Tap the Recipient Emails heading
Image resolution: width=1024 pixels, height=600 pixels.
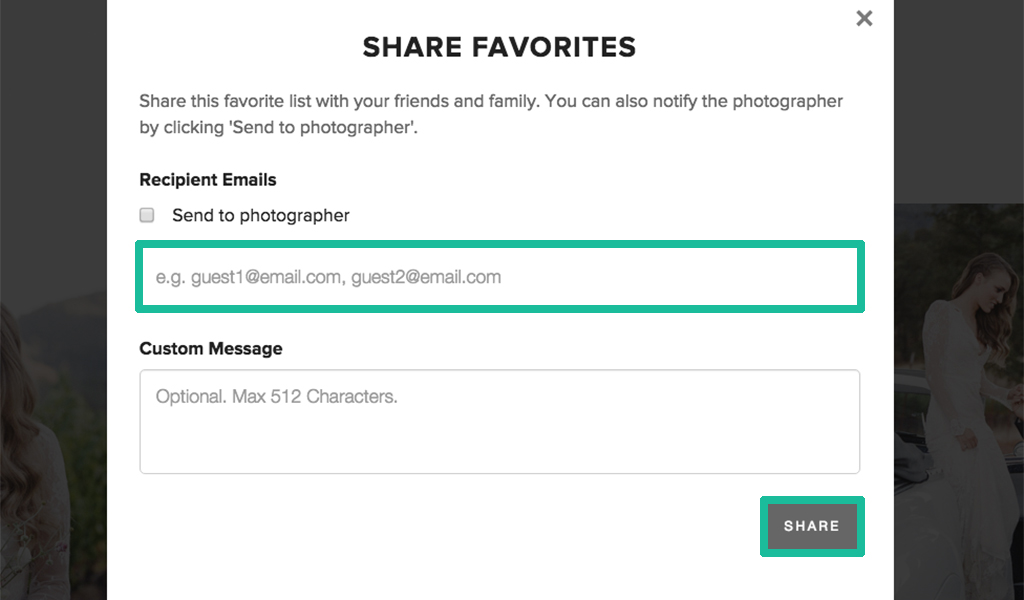point(207,180)
